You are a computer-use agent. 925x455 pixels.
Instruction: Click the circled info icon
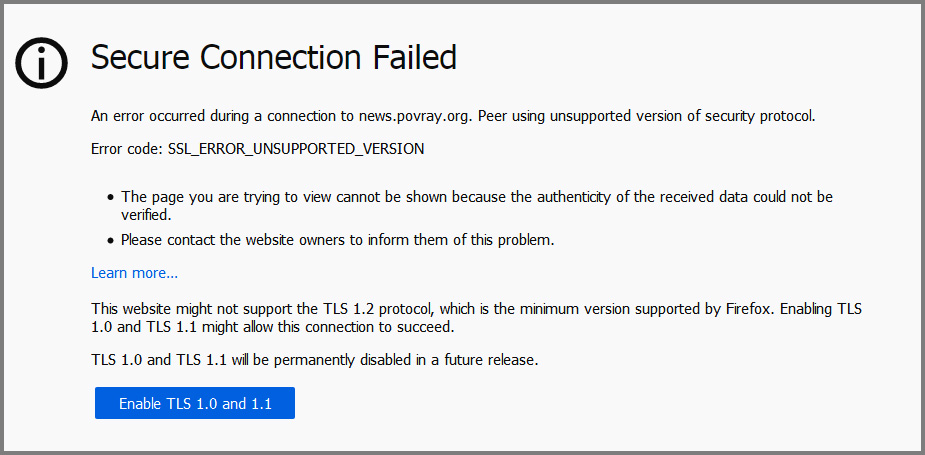41,63
